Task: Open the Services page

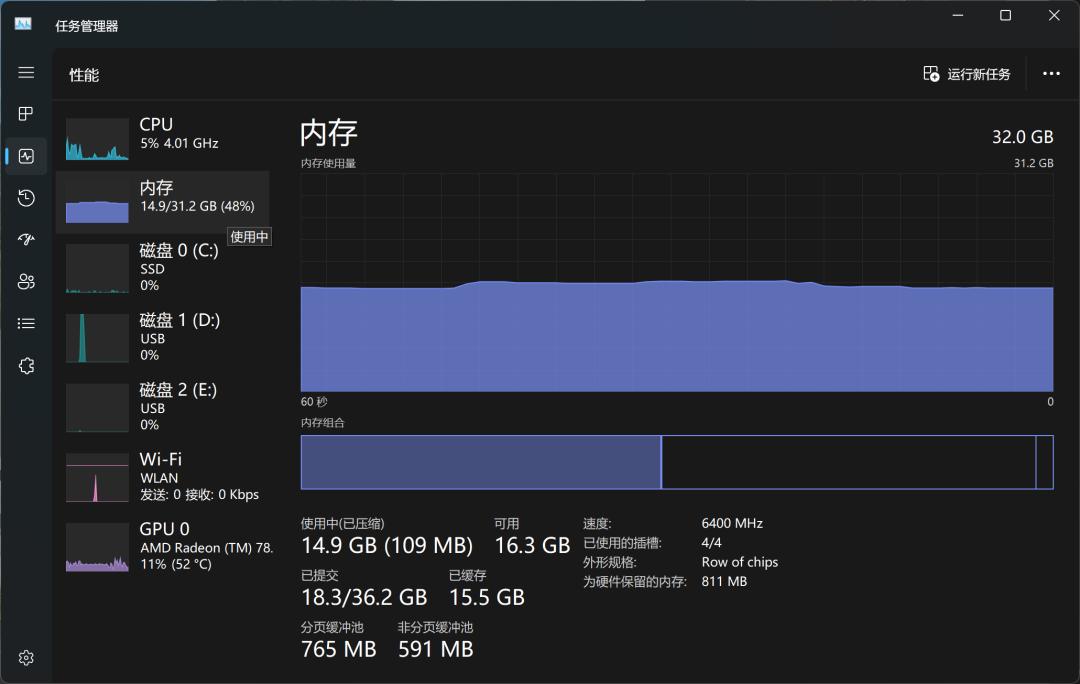Action: click(26, 365)
